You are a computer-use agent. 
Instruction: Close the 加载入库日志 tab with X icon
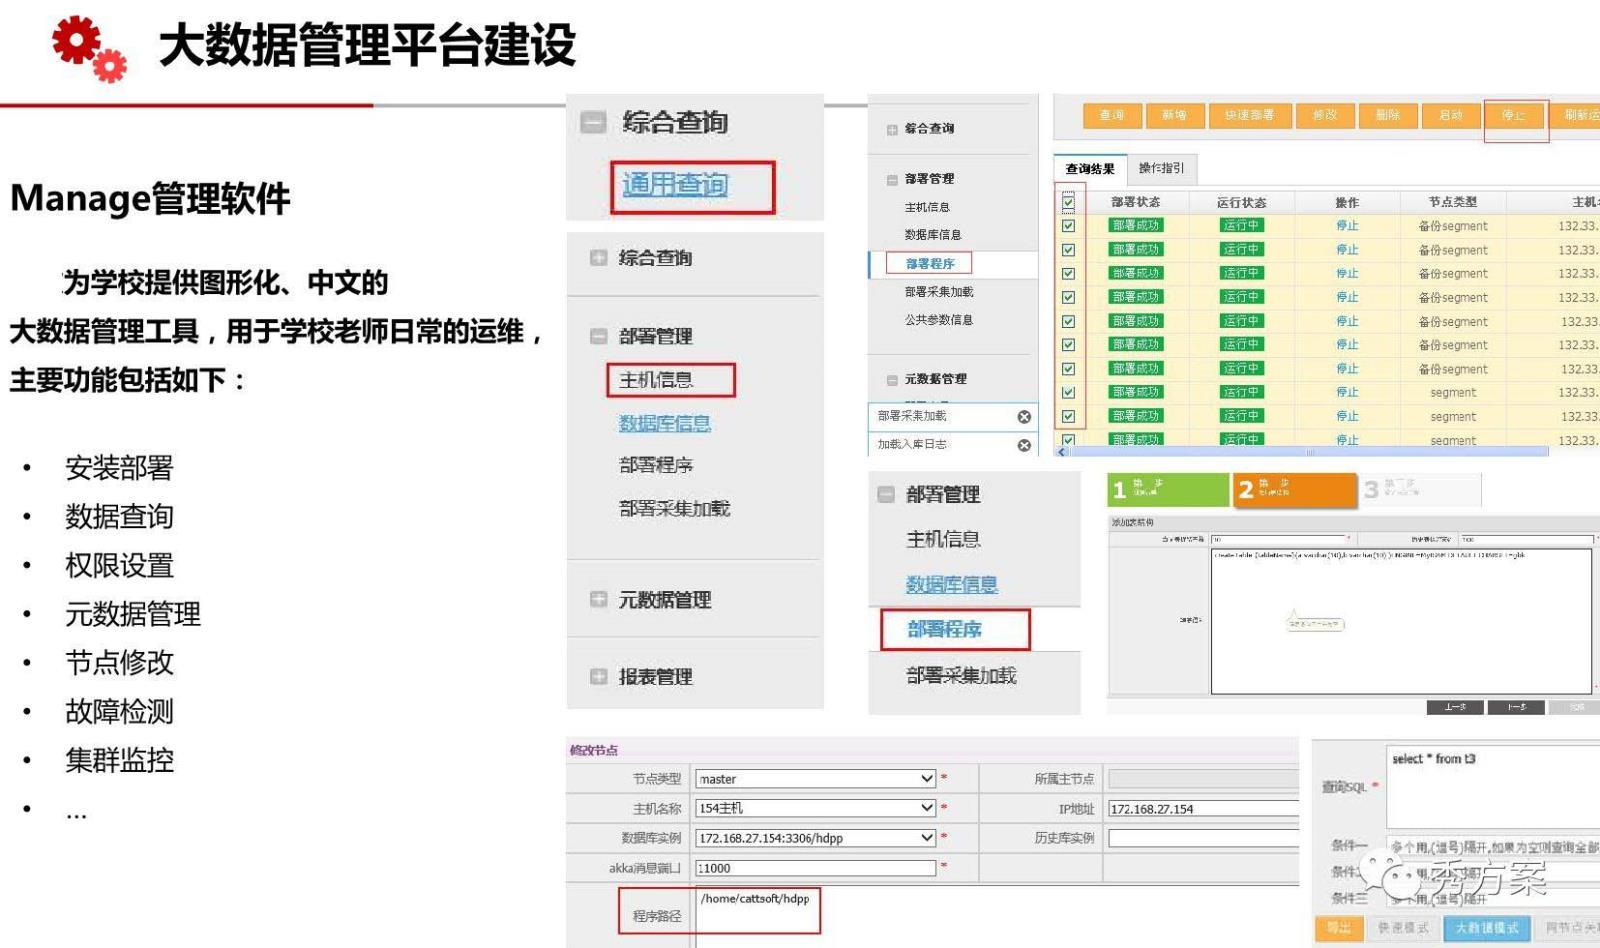click(x=1024, y=445)
